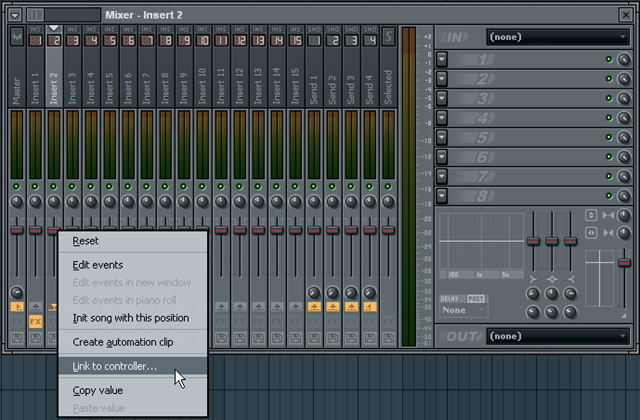Open the OUT output dropdown

pos(556,336)
